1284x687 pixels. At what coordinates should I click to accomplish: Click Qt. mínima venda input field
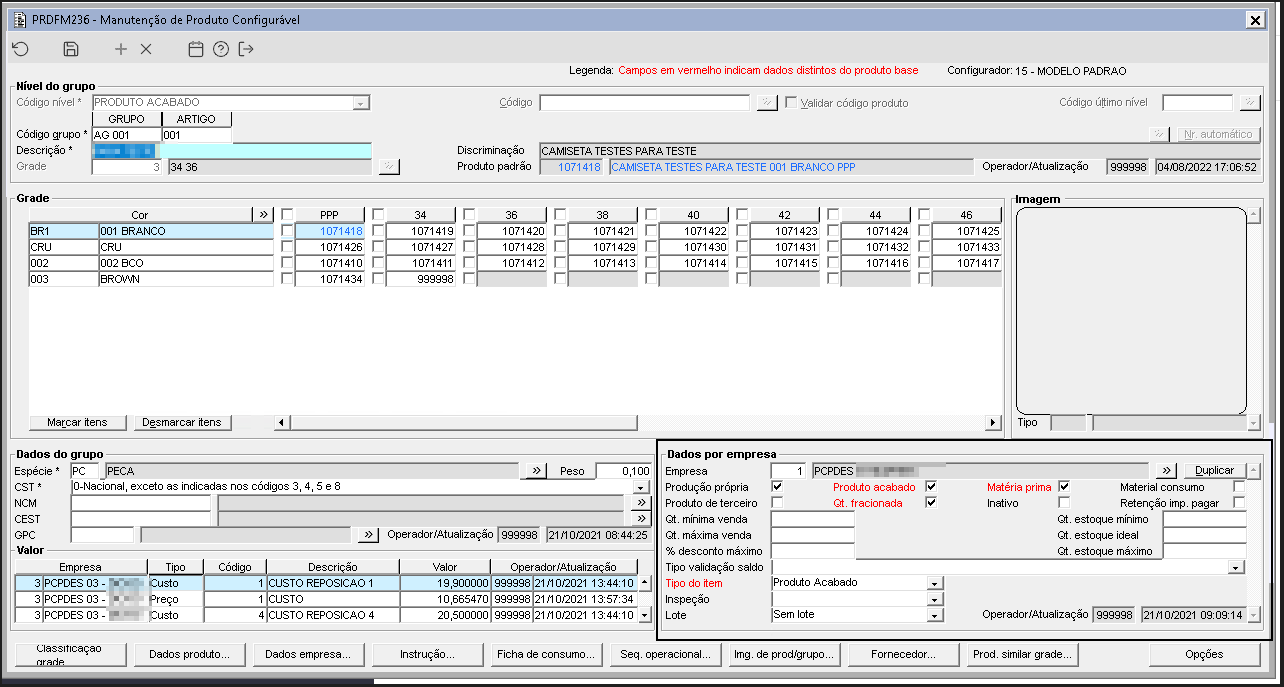point(813,519)
